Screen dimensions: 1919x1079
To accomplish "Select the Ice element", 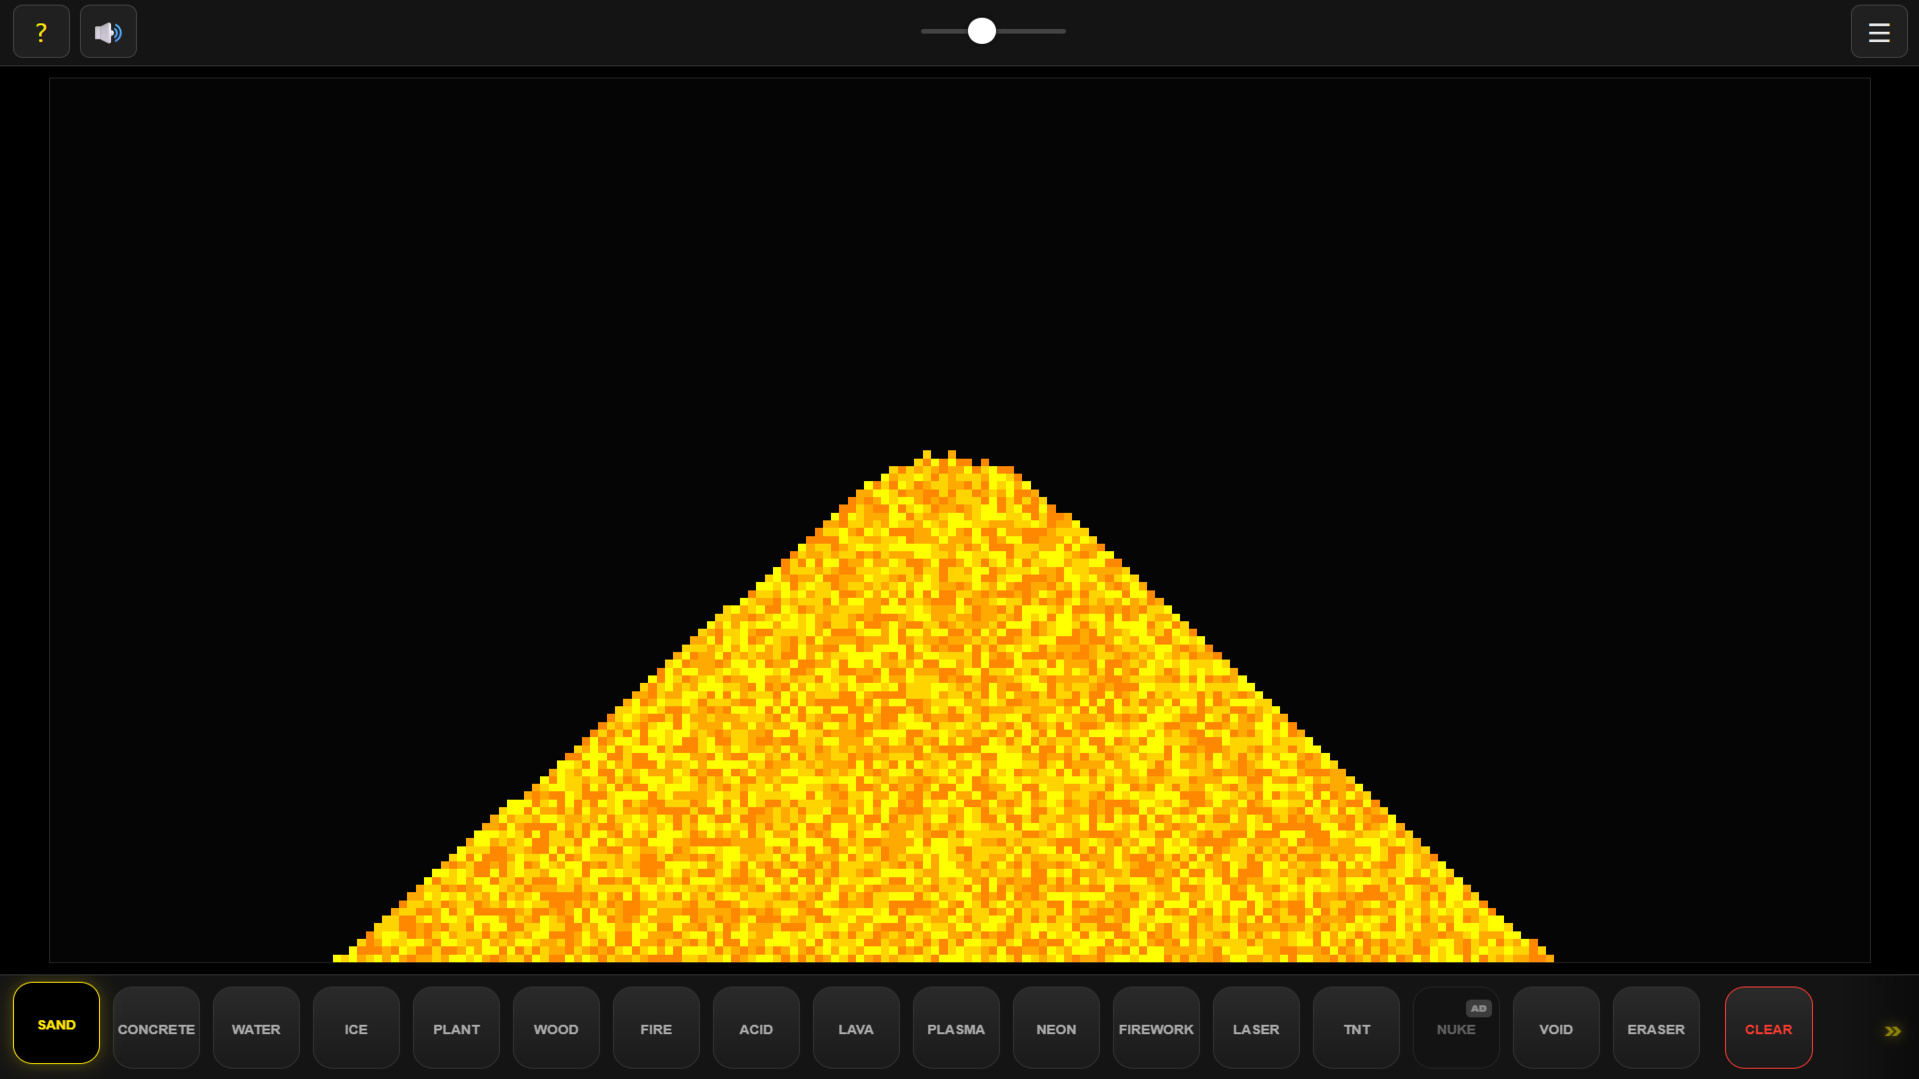I will click(355, 1028).
